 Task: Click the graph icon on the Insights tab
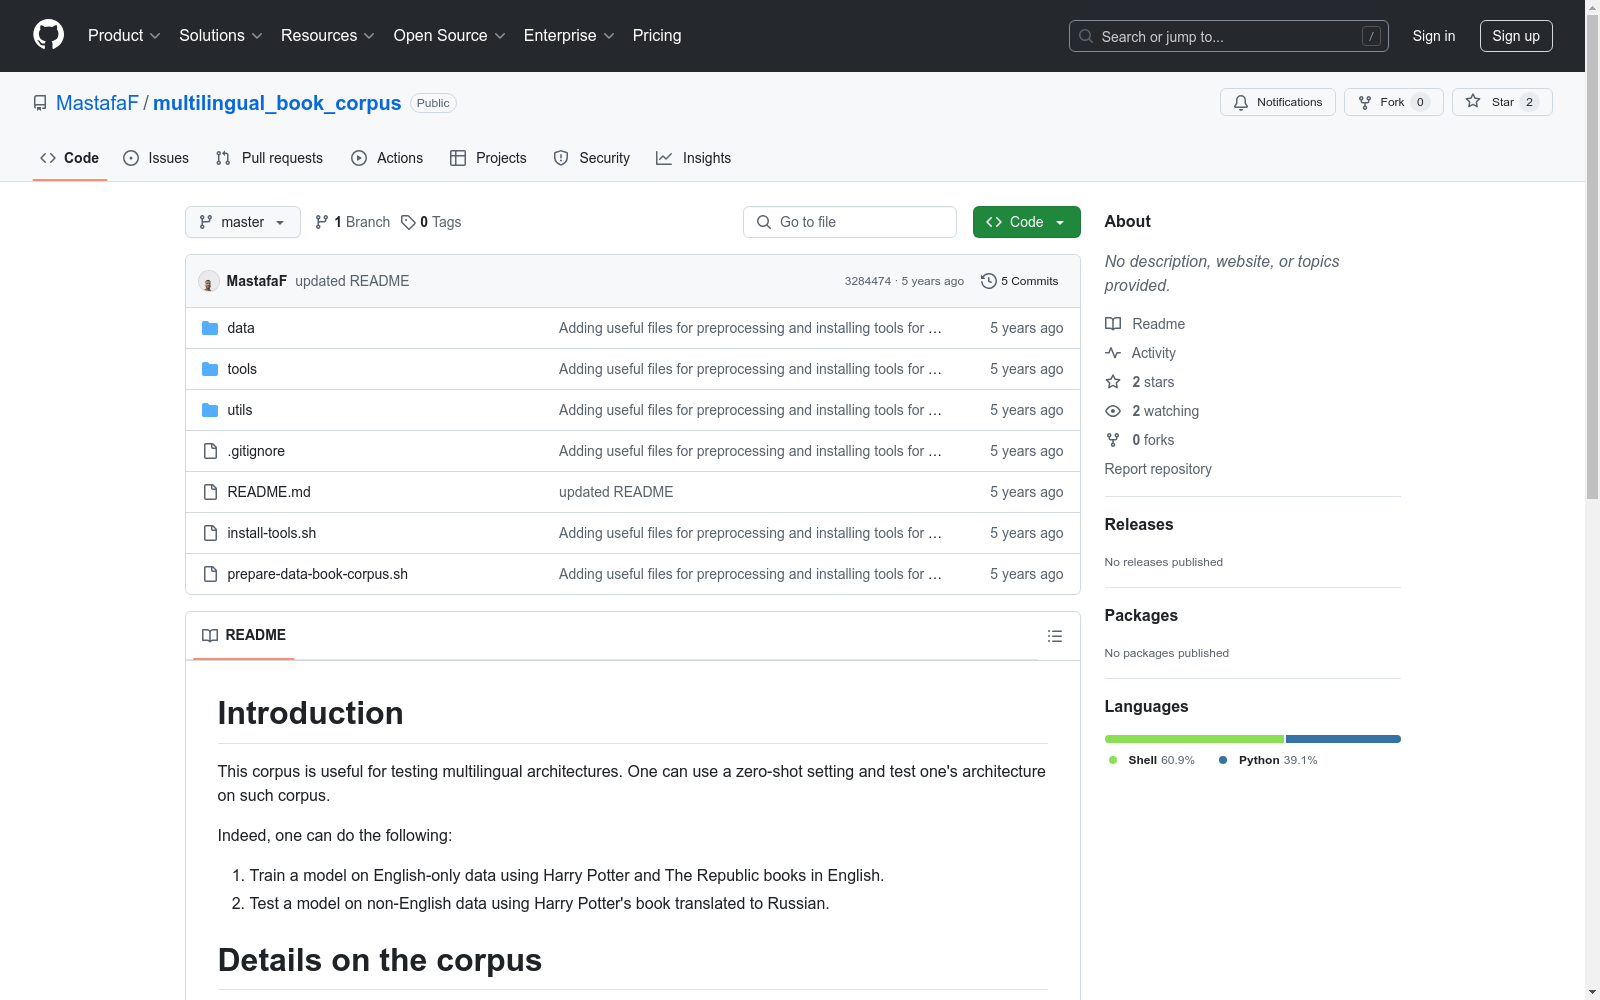coord(664,158)
